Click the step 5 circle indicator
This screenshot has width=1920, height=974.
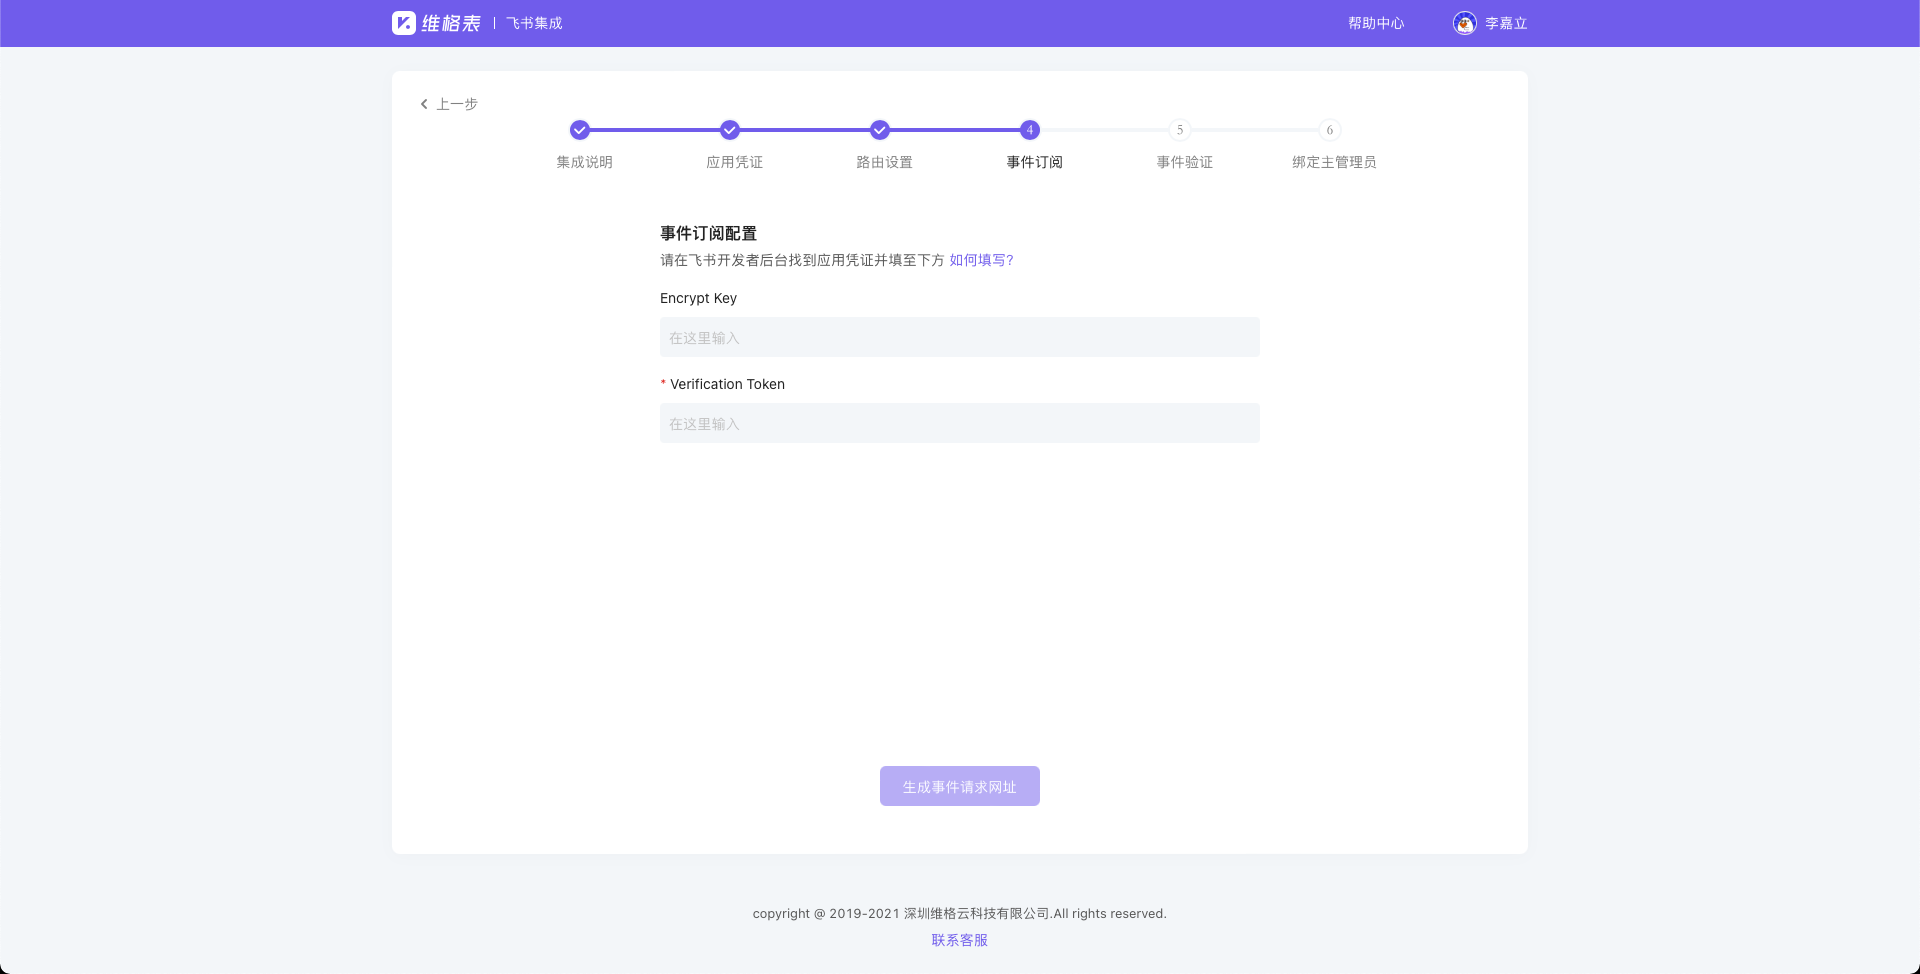click(1180, 130)
